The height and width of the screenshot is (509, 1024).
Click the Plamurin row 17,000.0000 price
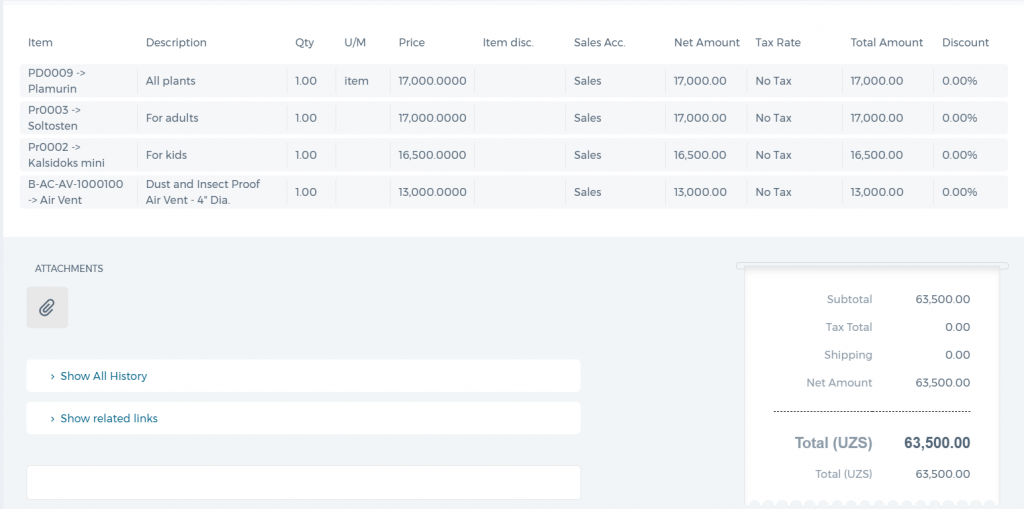[432, 81]
